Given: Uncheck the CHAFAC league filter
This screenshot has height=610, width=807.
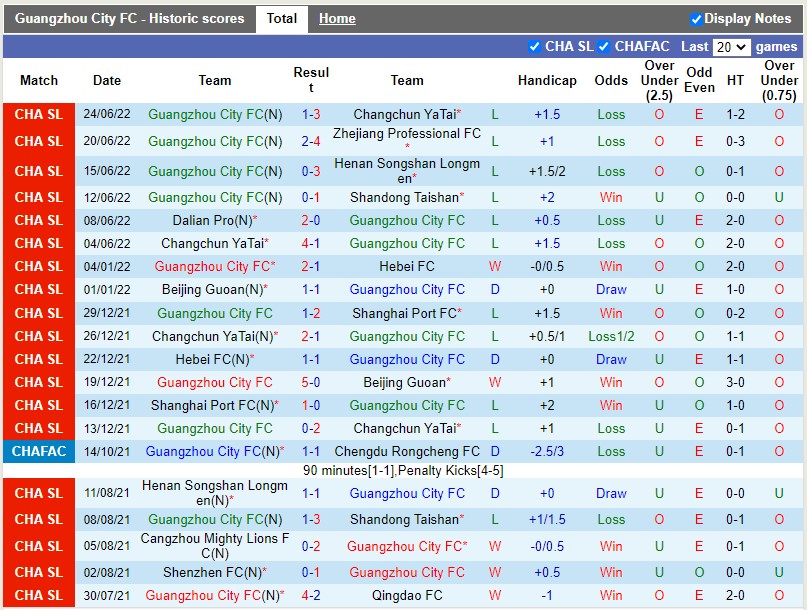Looking at the screenshot, I should pos(604,47).
